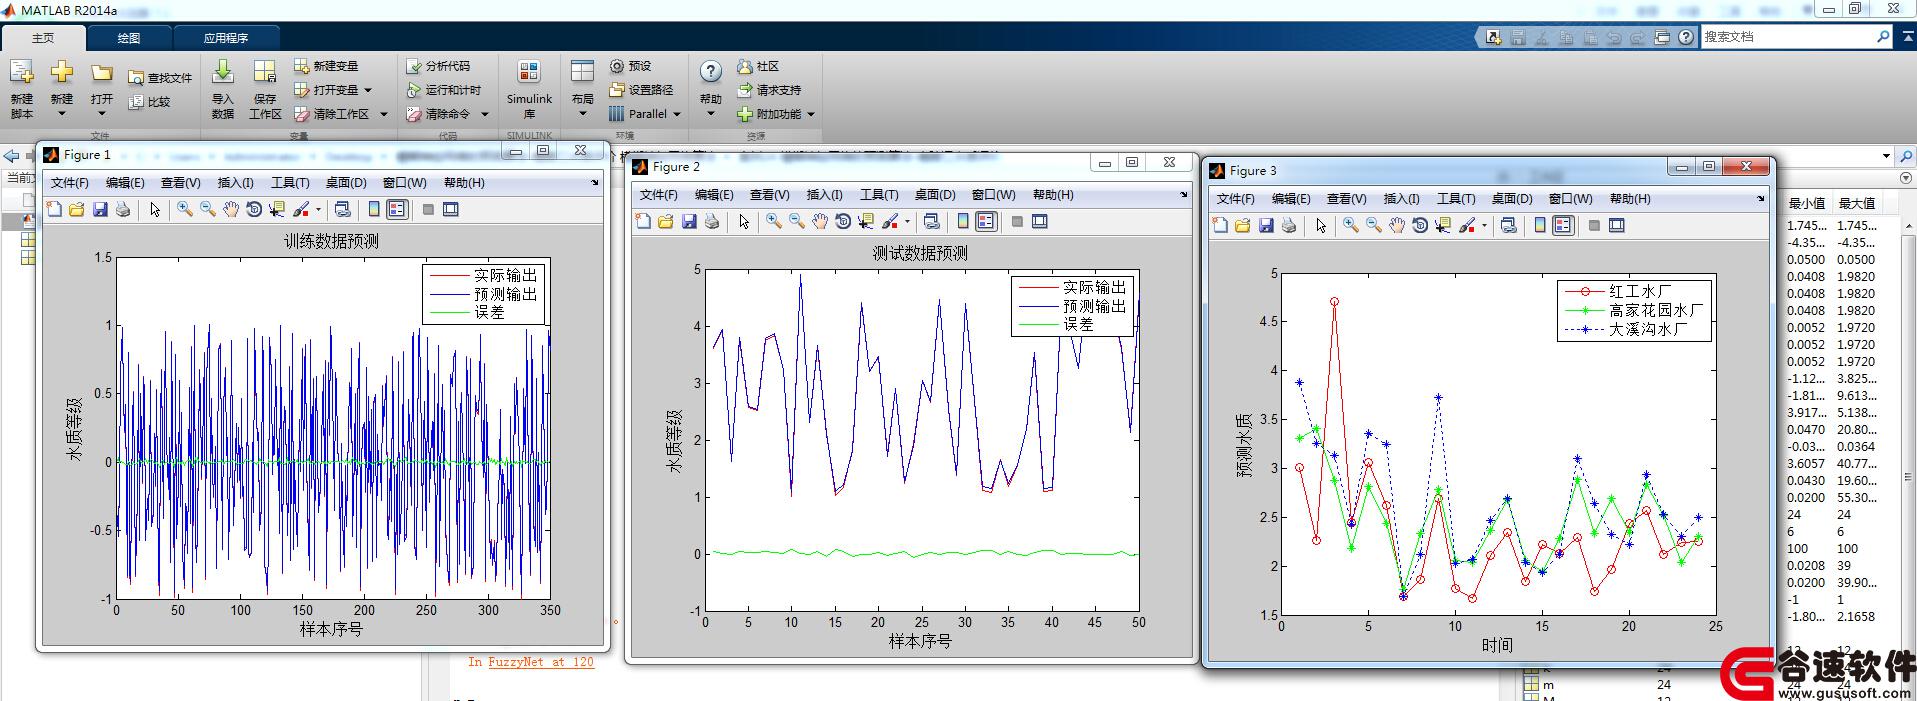Click Help (帮助) button in ribbon
1917x701 pixels.
[711, 88]
